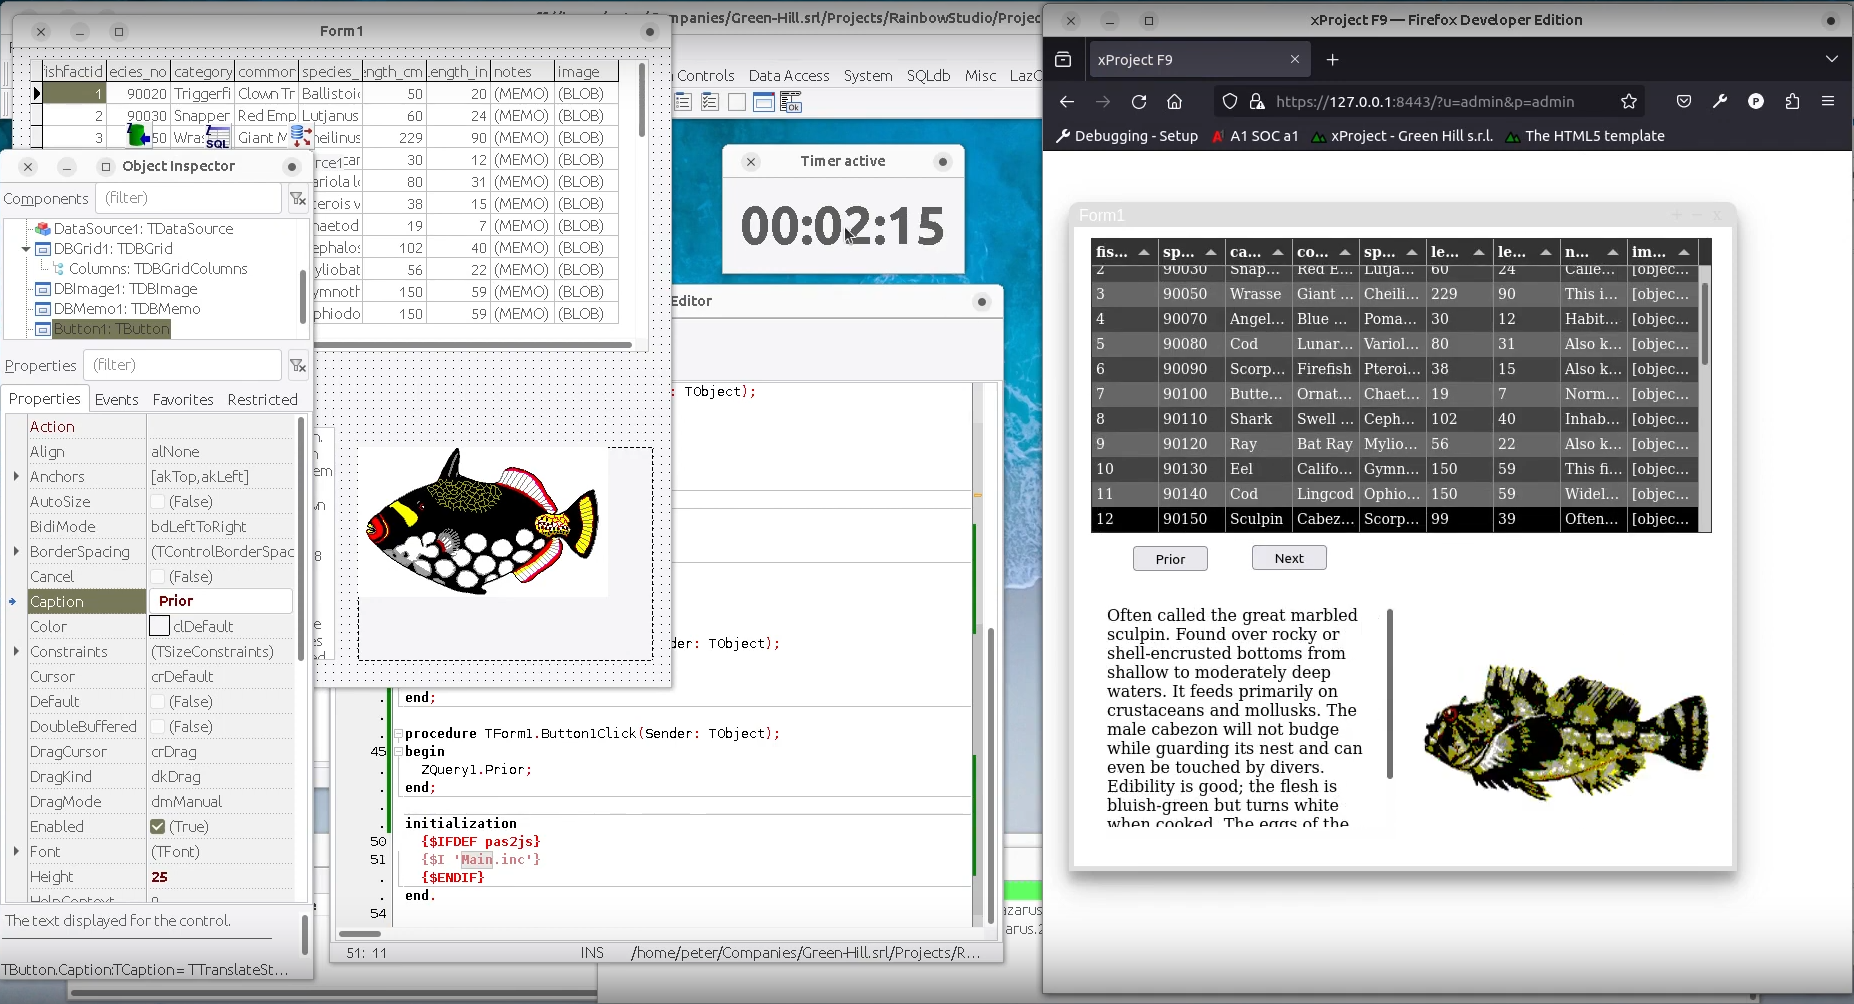Clear the Components filter with funnel icon

click(297, 199)
